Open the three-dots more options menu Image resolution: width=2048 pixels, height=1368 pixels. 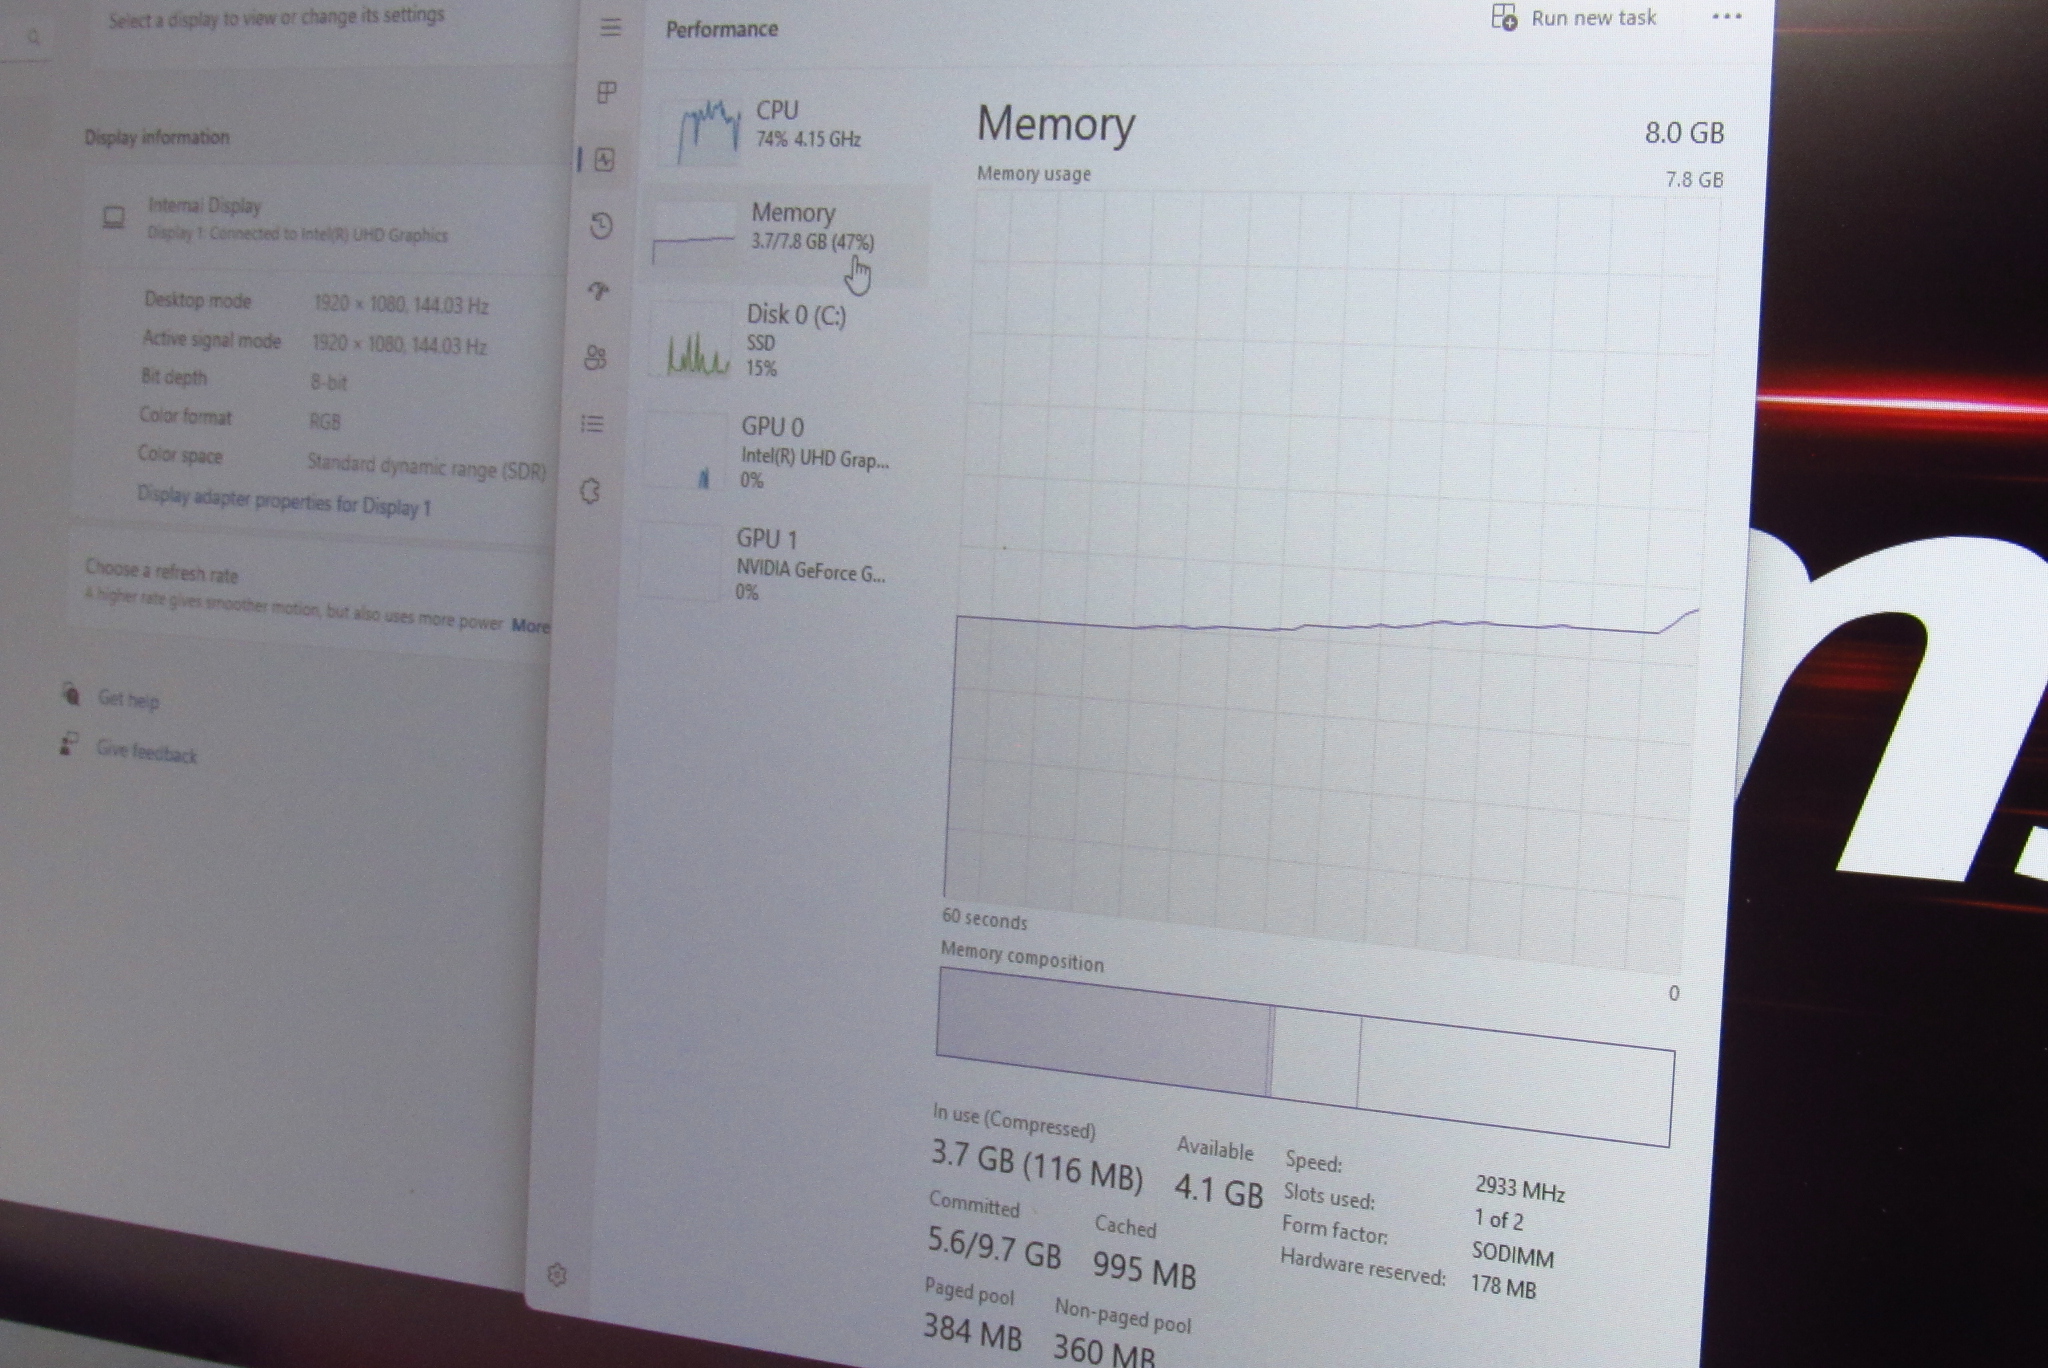[x=1726, y=17]
